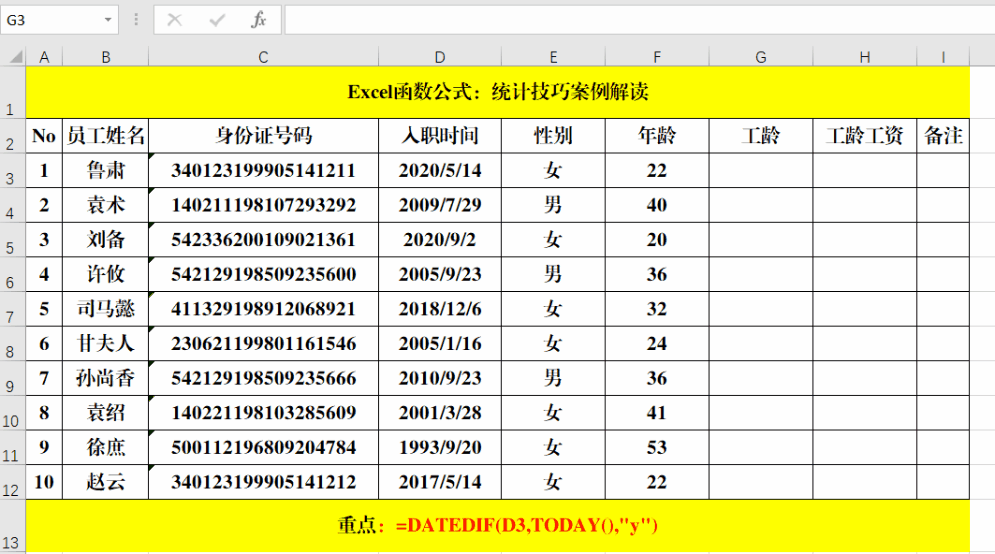This screenshot has height=554, width=995.
Task: Click hire date cell '2017/5/14'
Action: coord(440,482)
